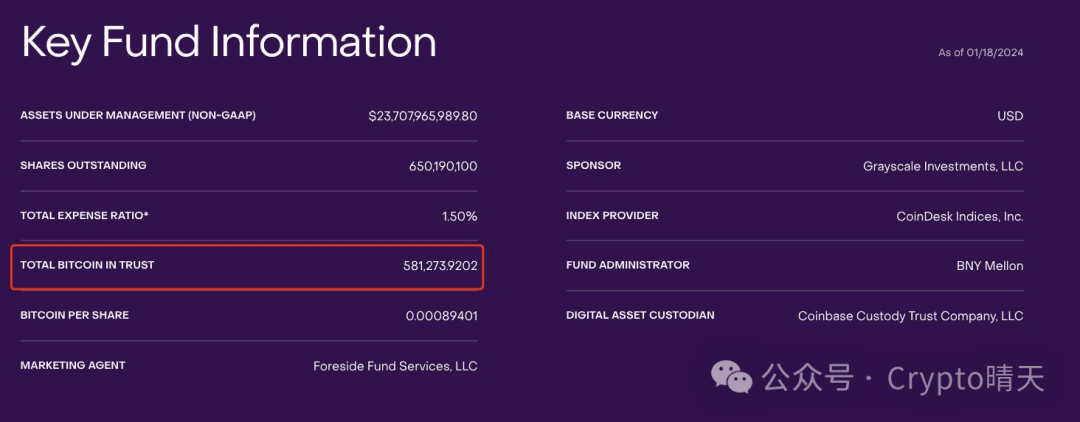Click the $23,707,965,989.80 AUM value
The image size is (1080, 422).
pos(422,116)
